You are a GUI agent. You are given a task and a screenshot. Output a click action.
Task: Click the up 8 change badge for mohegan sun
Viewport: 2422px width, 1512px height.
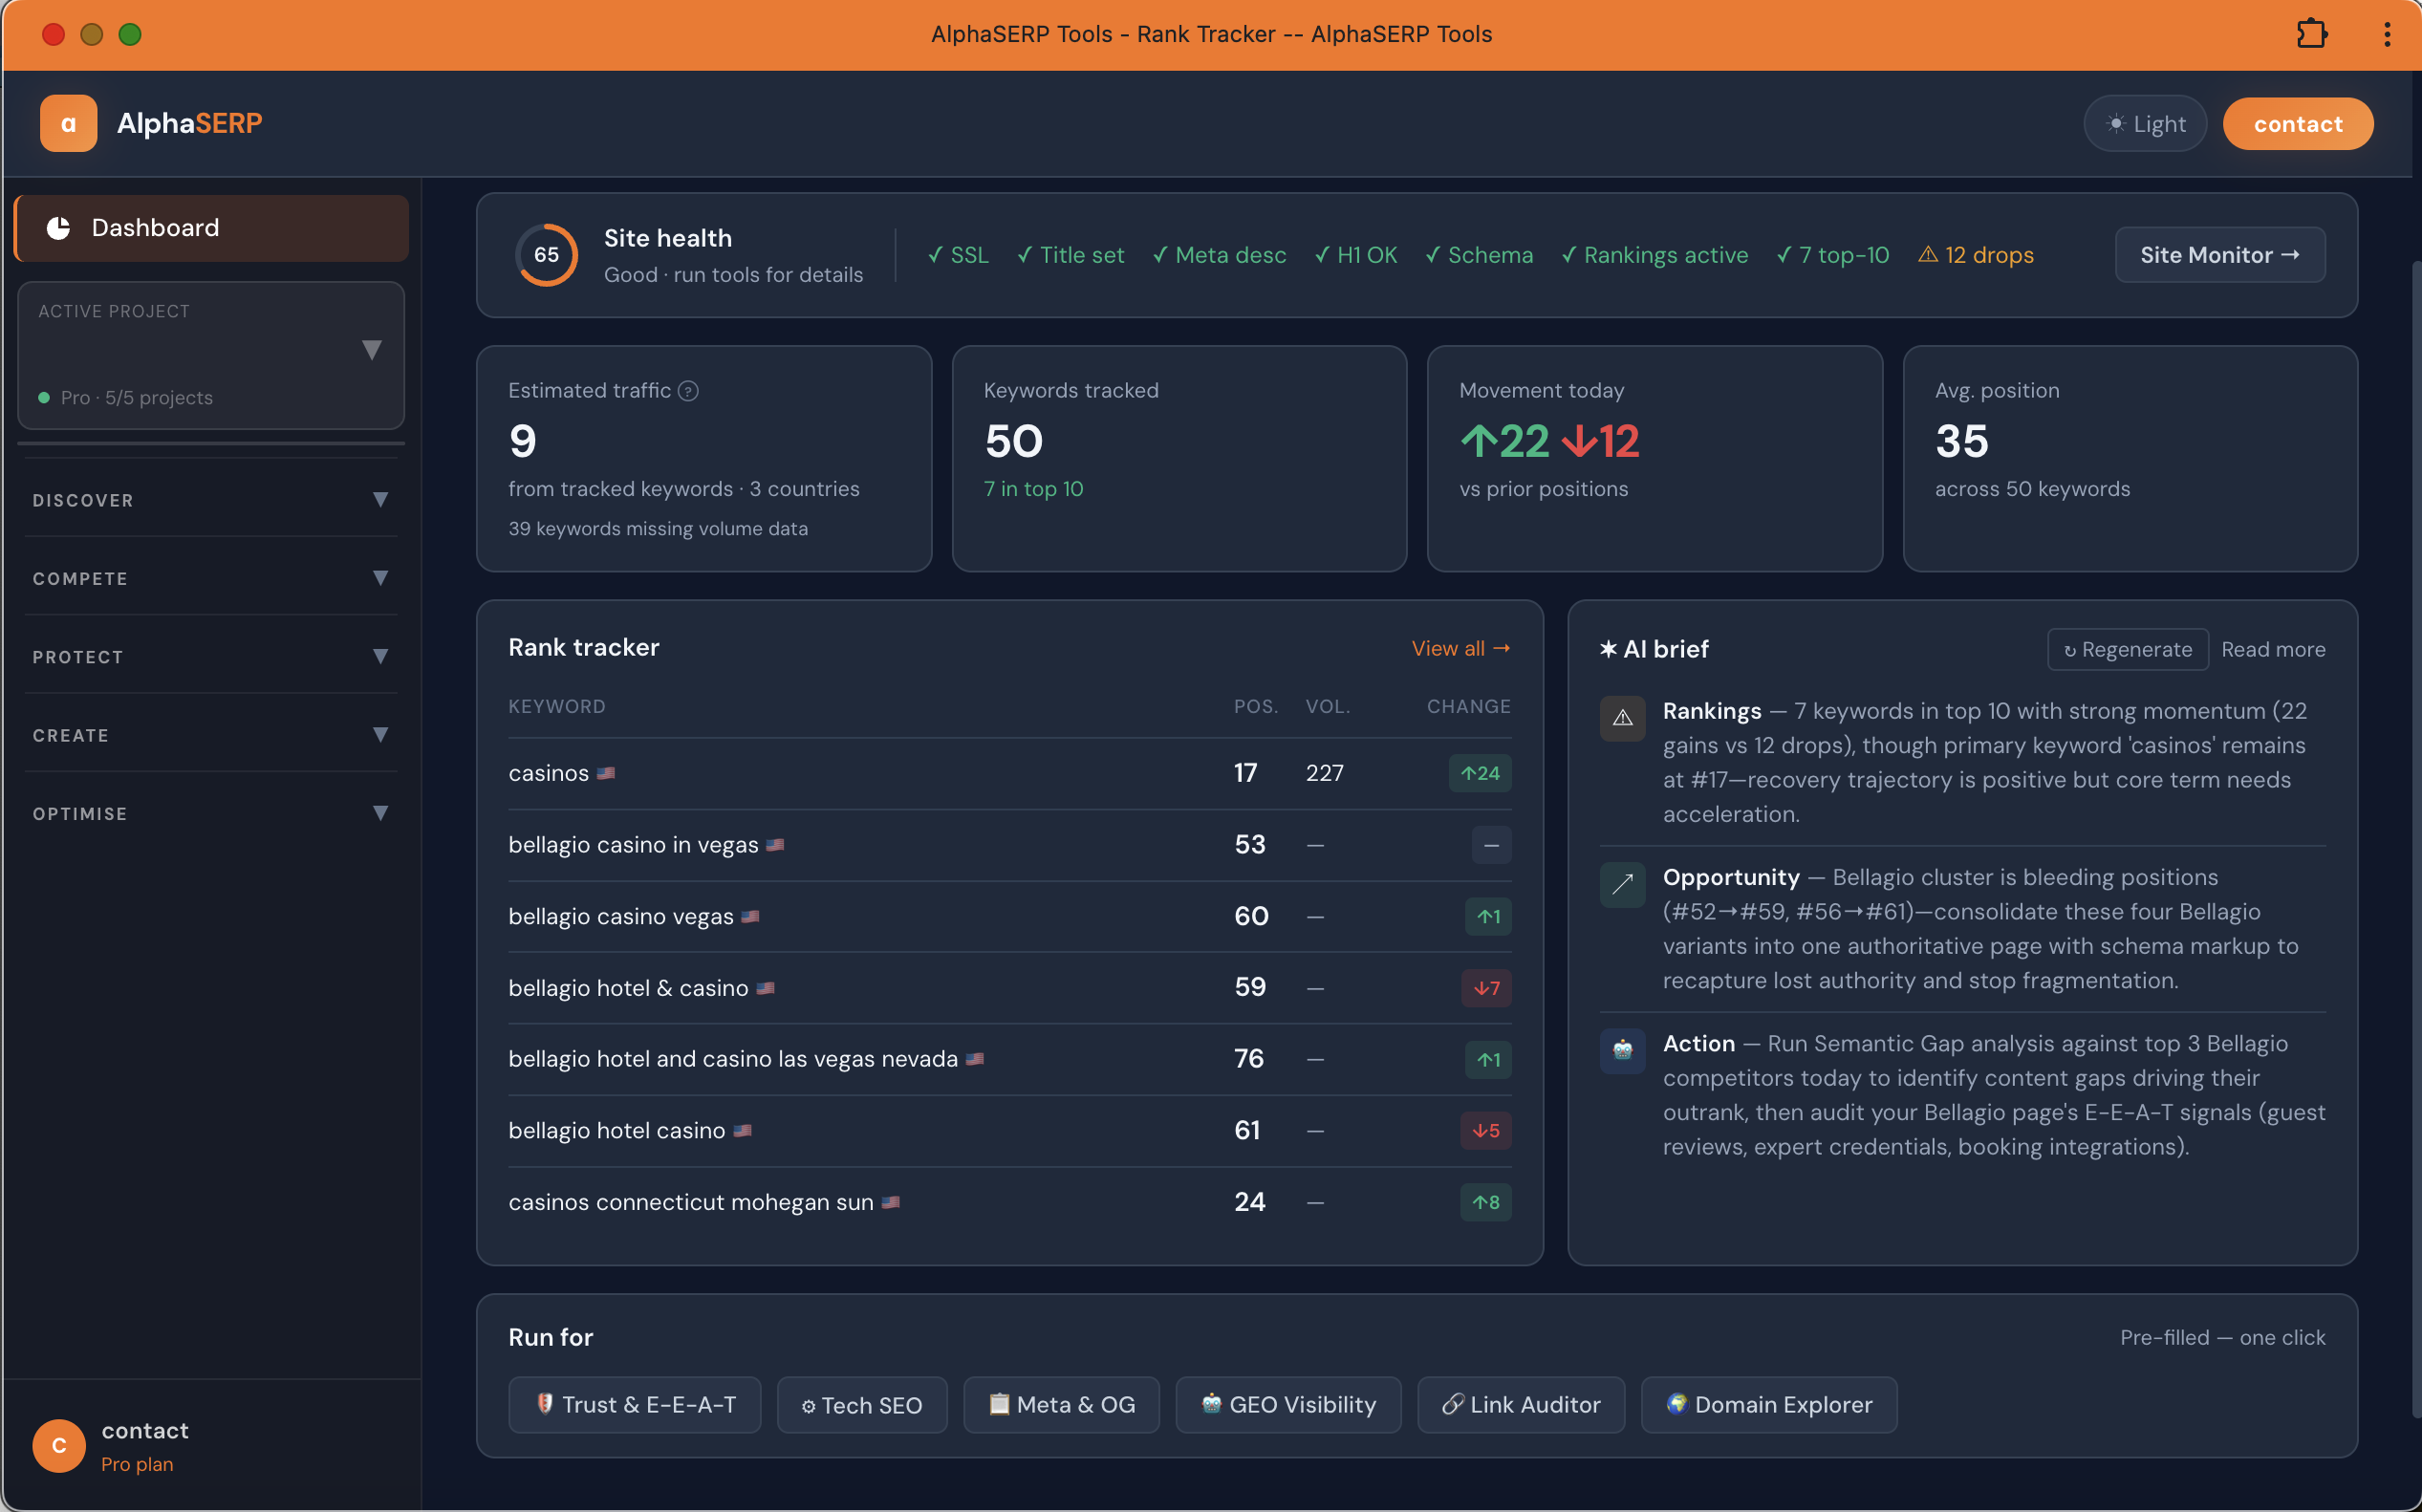[1486, 1202]
